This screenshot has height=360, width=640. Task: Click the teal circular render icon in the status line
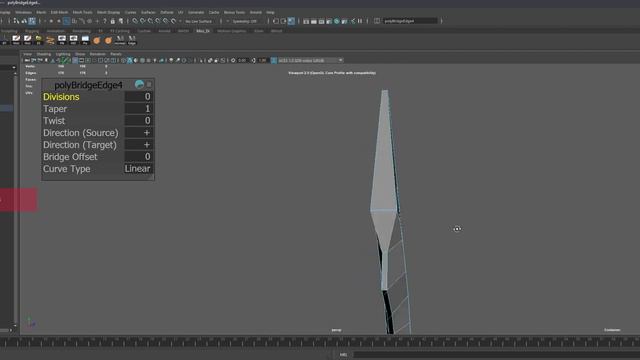coord(337,21)
